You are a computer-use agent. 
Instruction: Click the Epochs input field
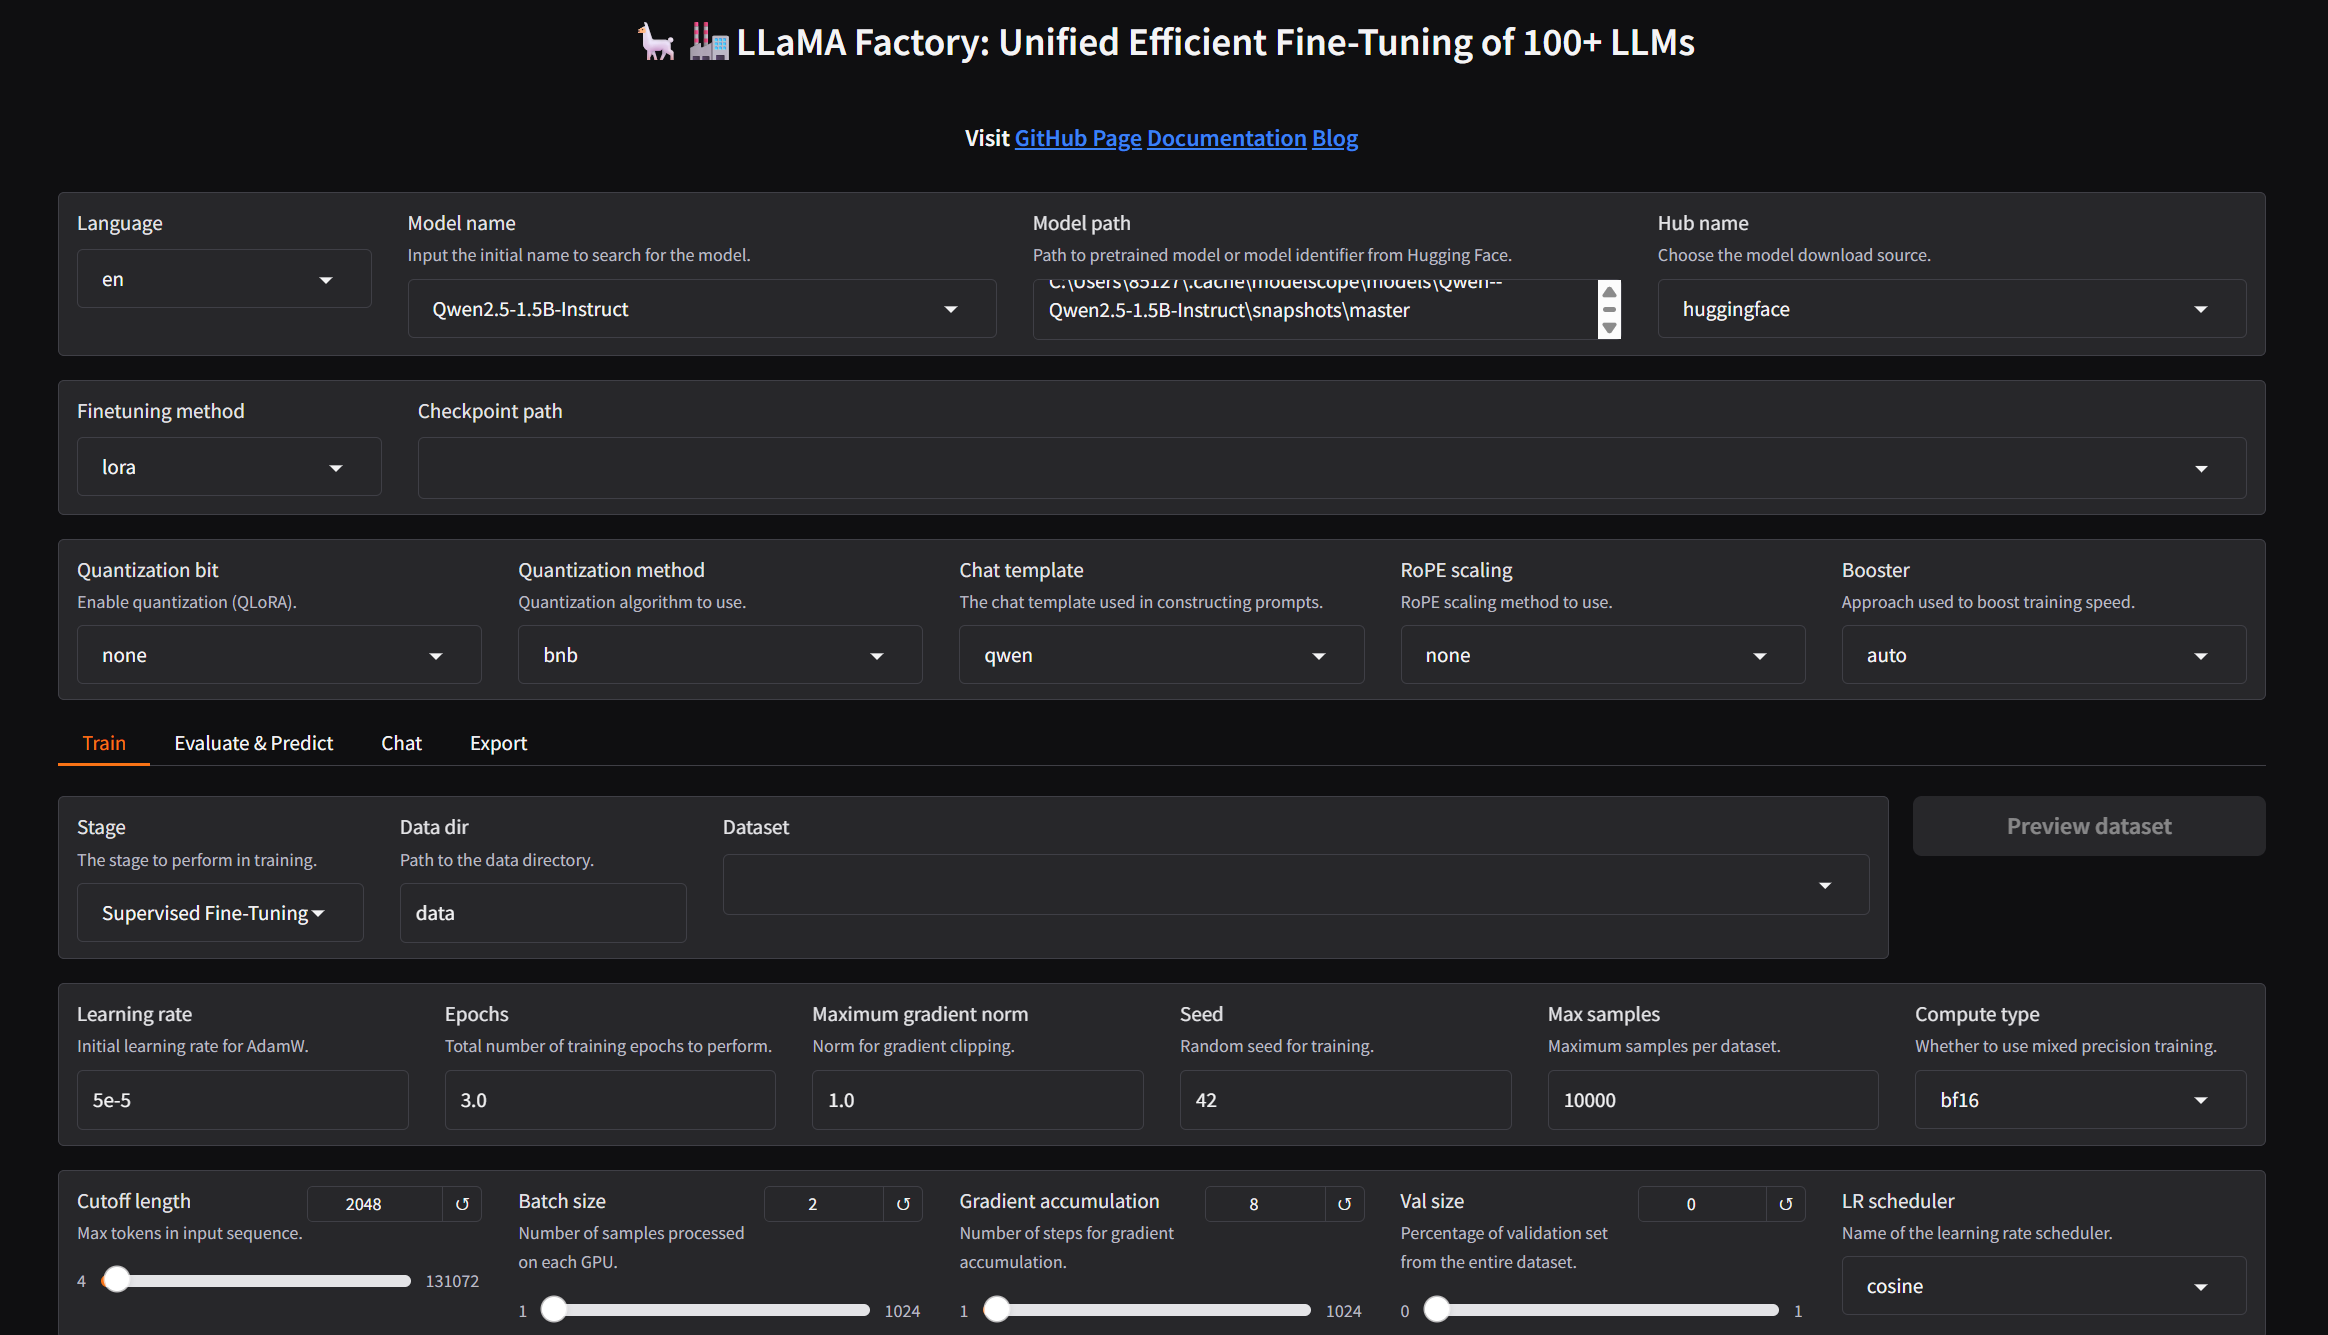click(x=610, y=1100)
